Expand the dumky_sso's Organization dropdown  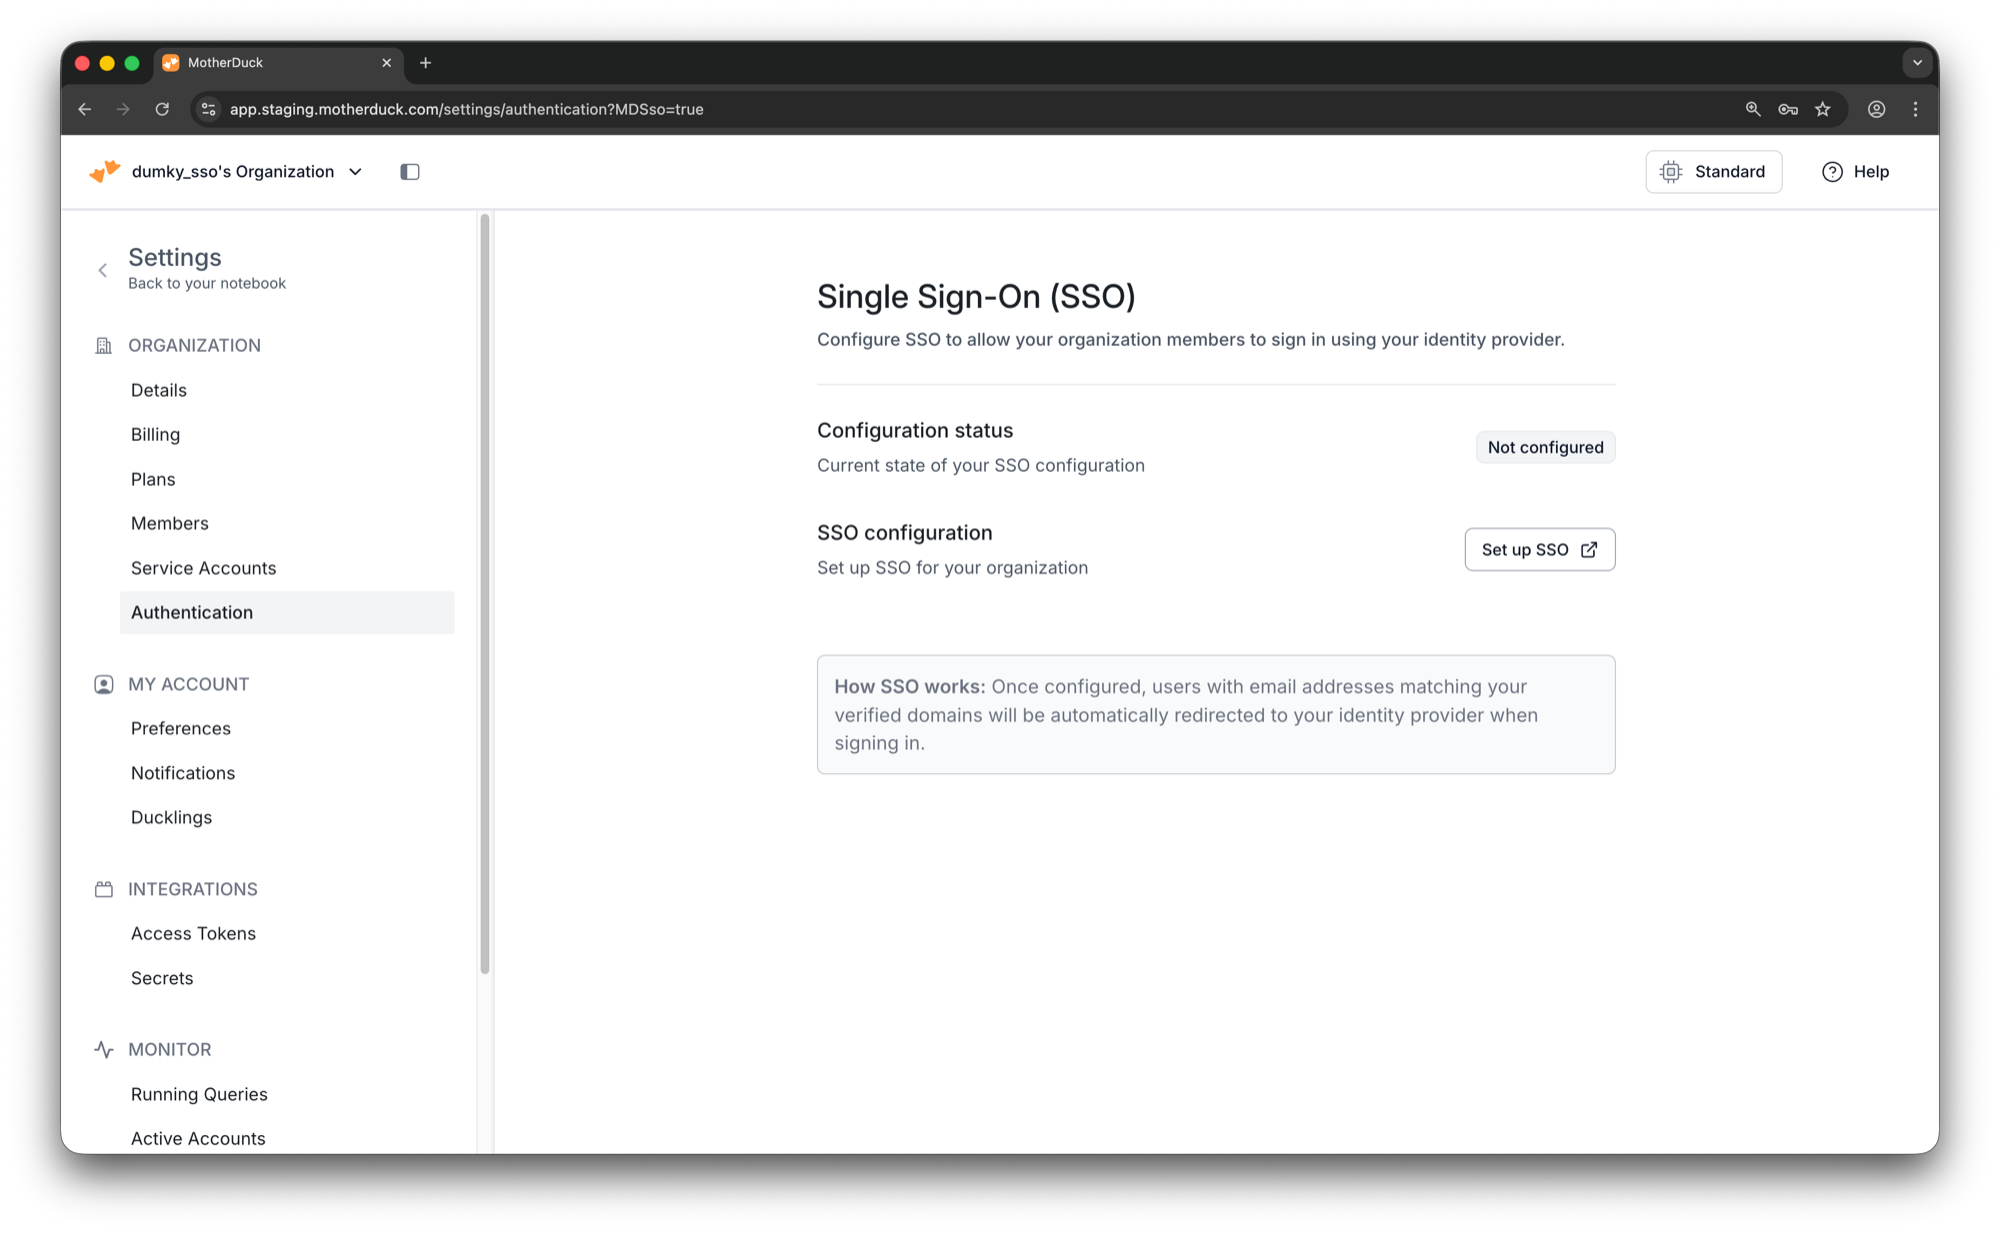pyautogui.click(x=355, y=171)
